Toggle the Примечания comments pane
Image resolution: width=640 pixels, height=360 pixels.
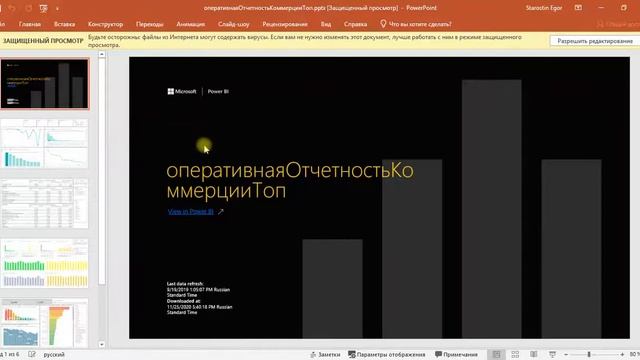[x=456, y=354]
